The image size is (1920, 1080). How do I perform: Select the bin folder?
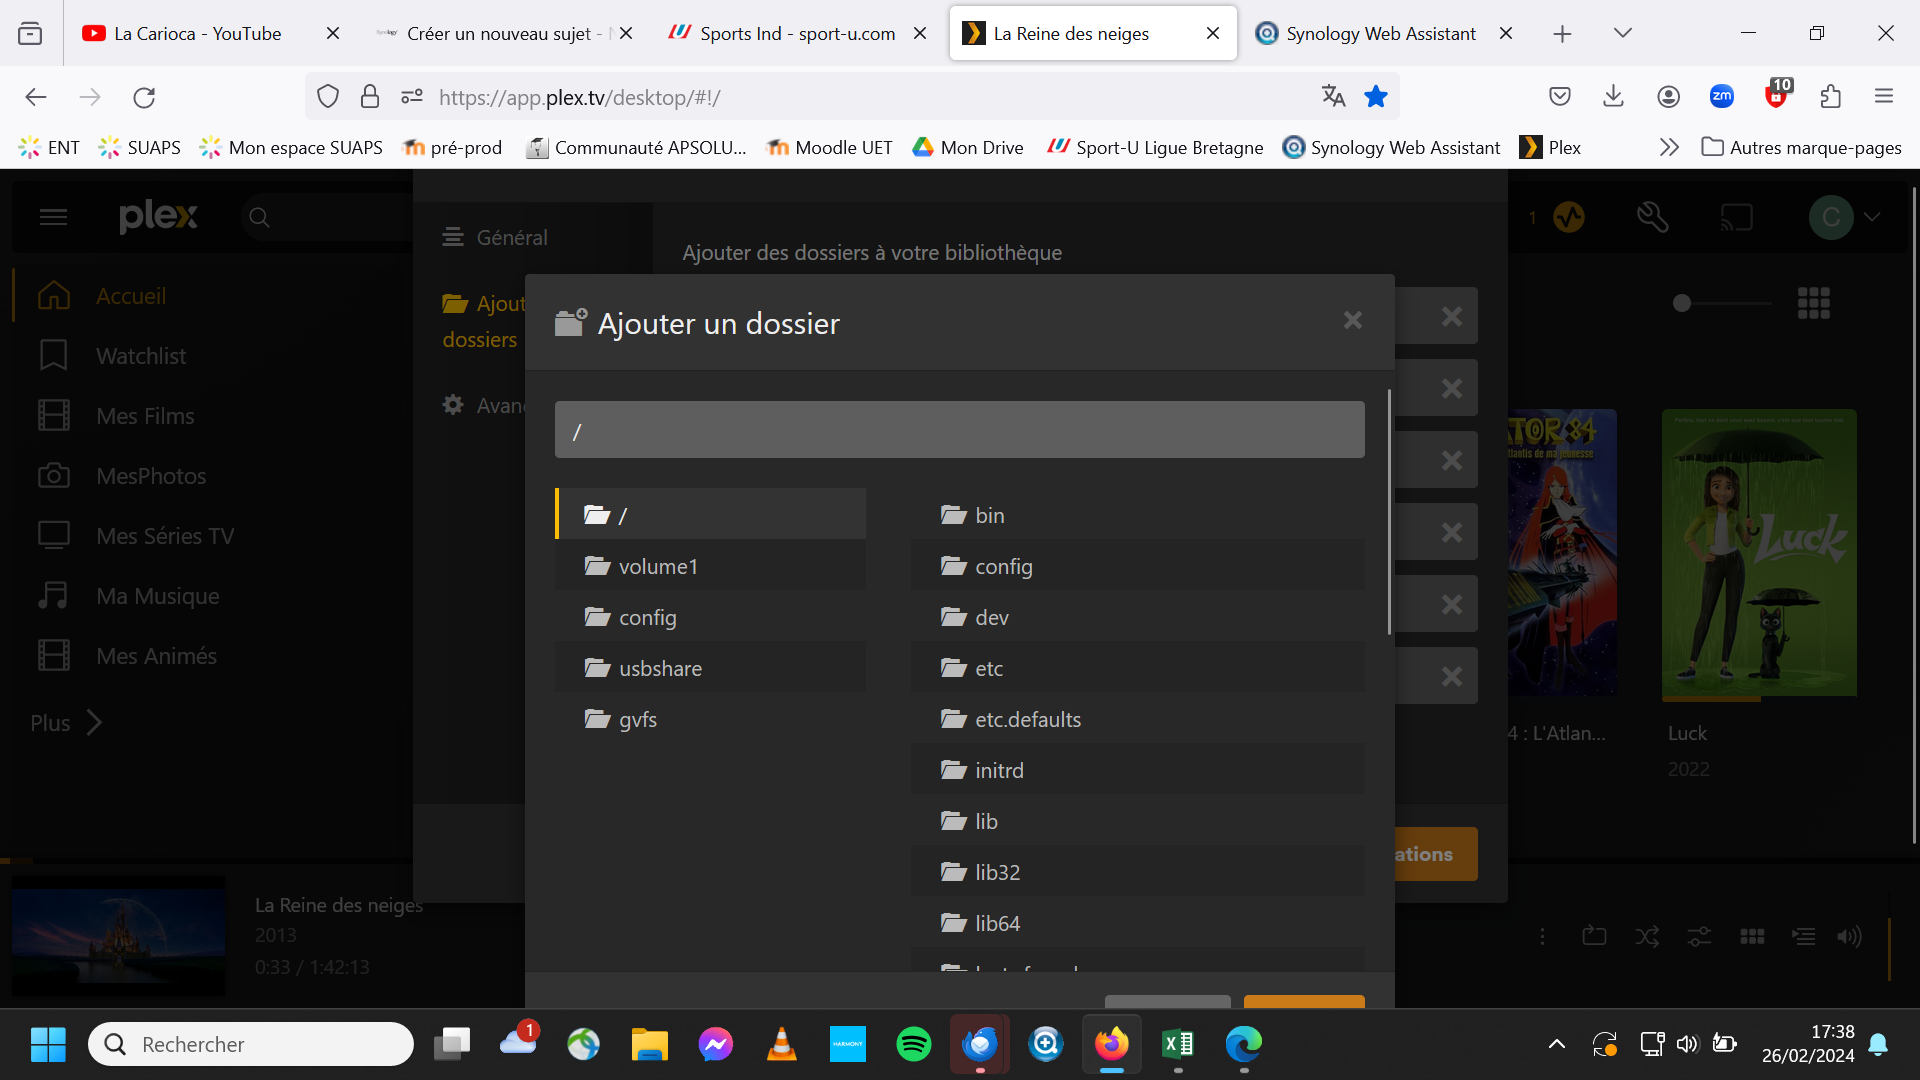click(1137, 515)
